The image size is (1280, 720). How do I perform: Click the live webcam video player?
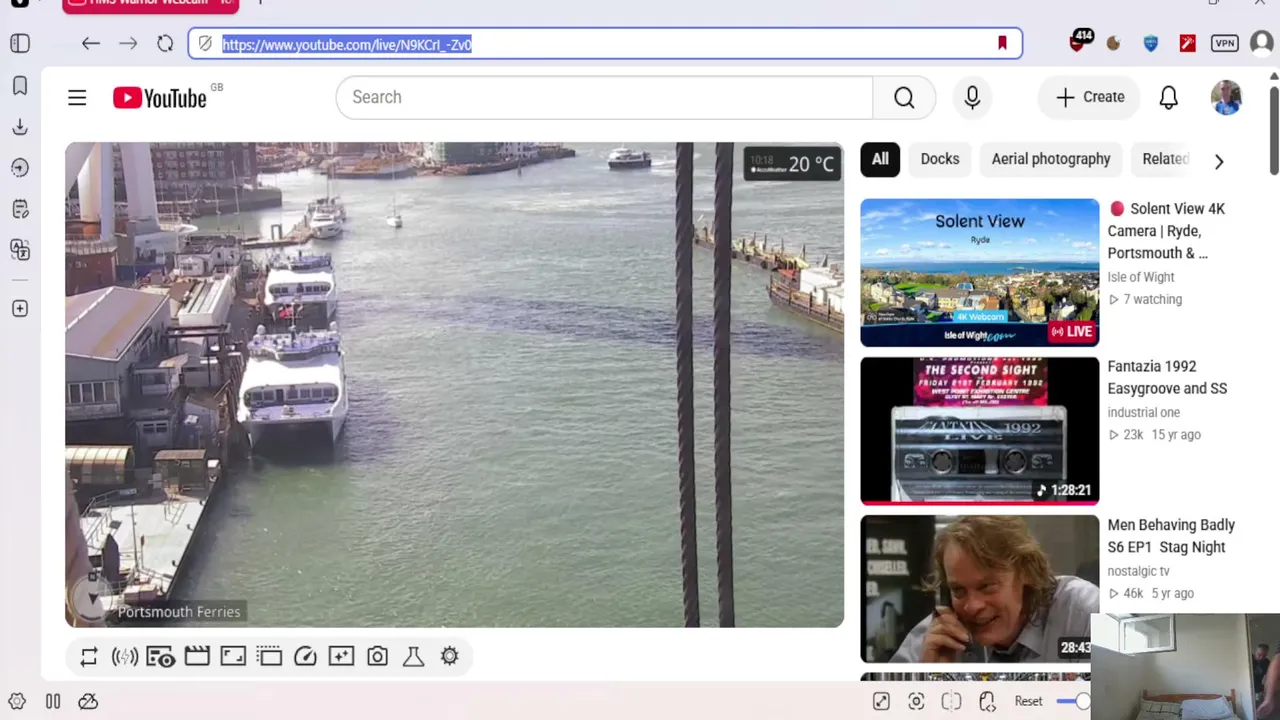pos(455,385)
